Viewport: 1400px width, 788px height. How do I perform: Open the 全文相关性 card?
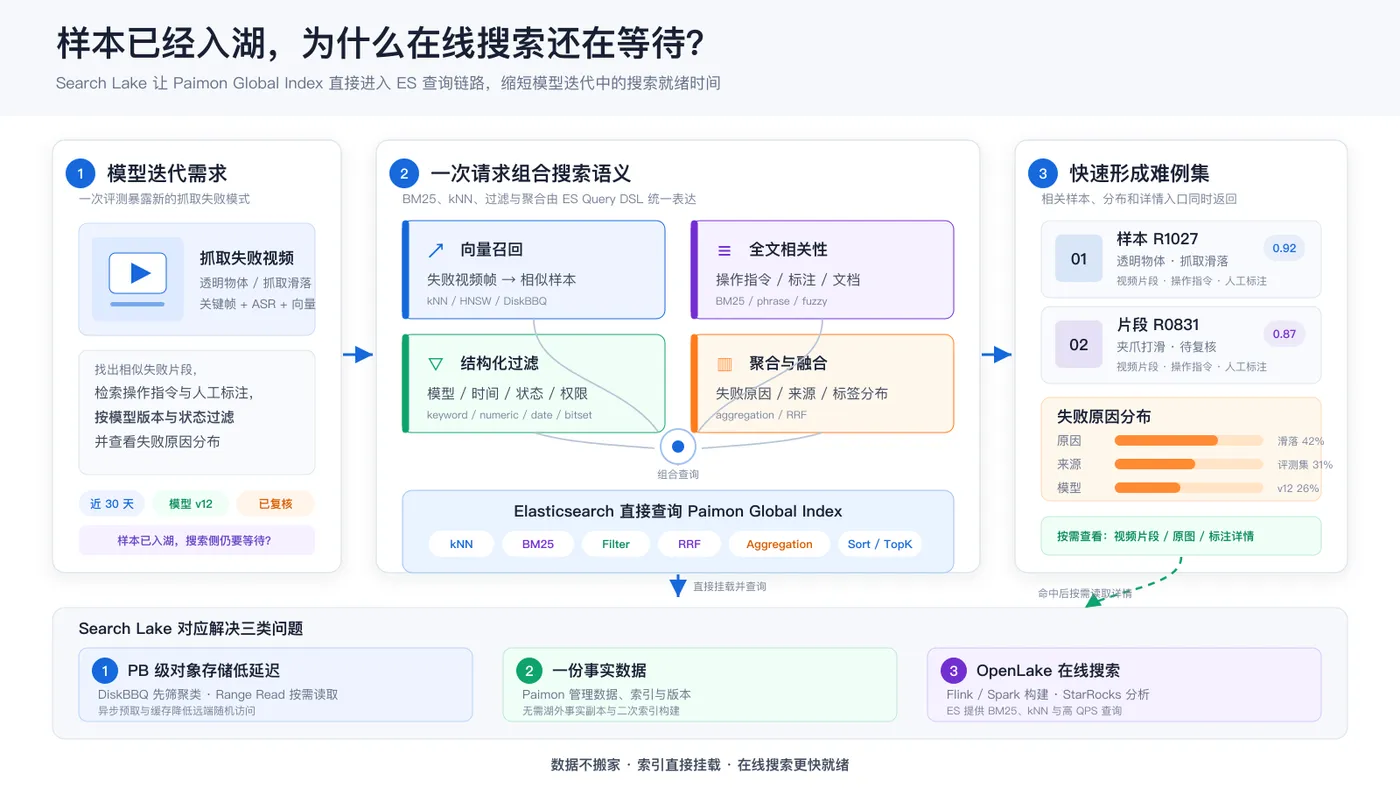(822, 270)
